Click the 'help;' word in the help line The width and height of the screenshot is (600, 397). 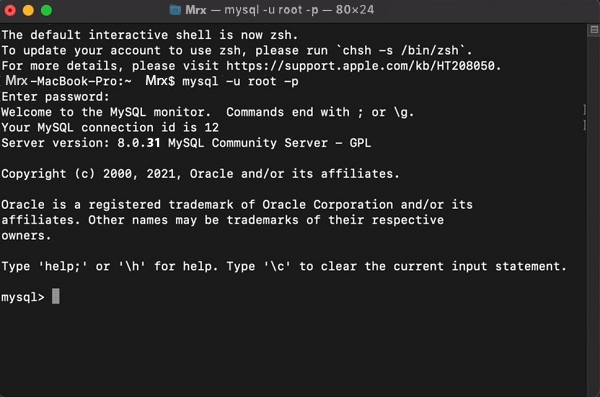point(63,266)
